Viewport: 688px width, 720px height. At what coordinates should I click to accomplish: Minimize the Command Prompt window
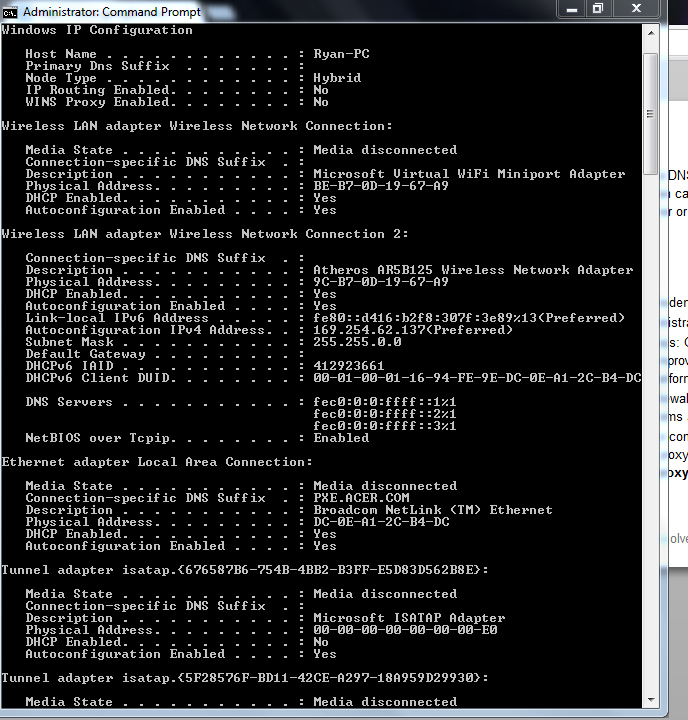click(x=571, y=9)
